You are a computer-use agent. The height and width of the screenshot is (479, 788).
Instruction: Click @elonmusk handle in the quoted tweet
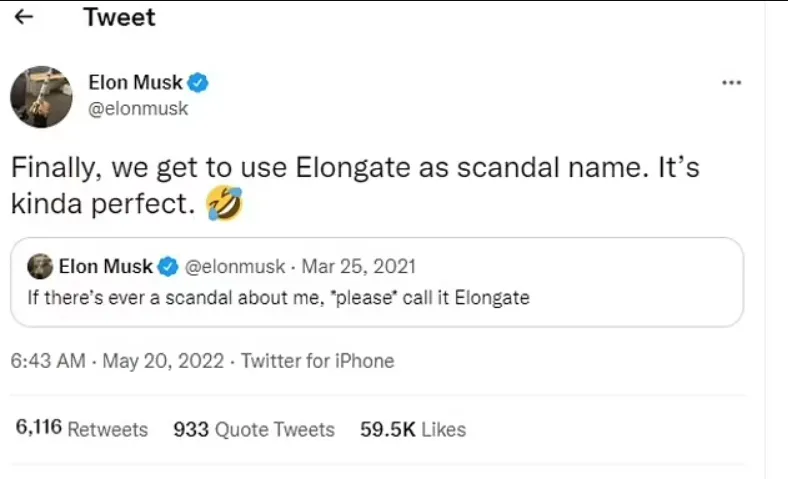click(x=233, y=266)
